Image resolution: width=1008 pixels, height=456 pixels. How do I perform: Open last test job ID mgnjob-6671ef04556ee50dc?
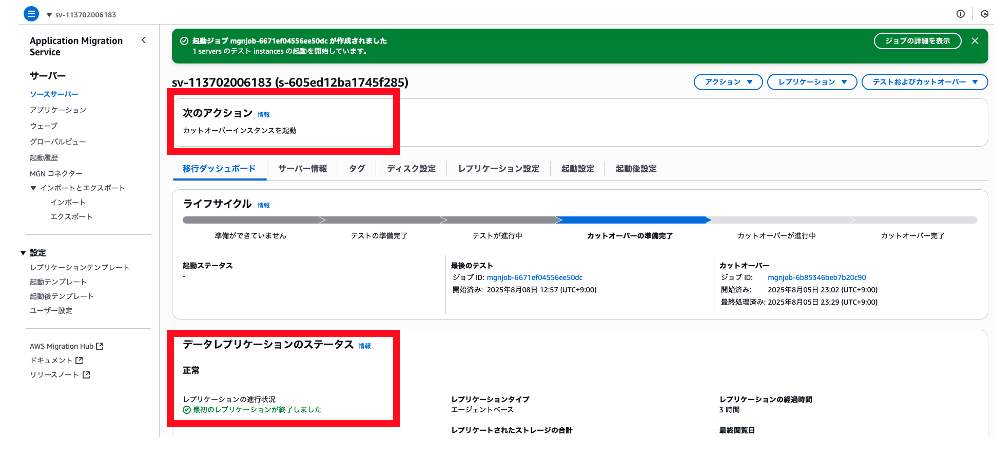[x=535, y=277]
